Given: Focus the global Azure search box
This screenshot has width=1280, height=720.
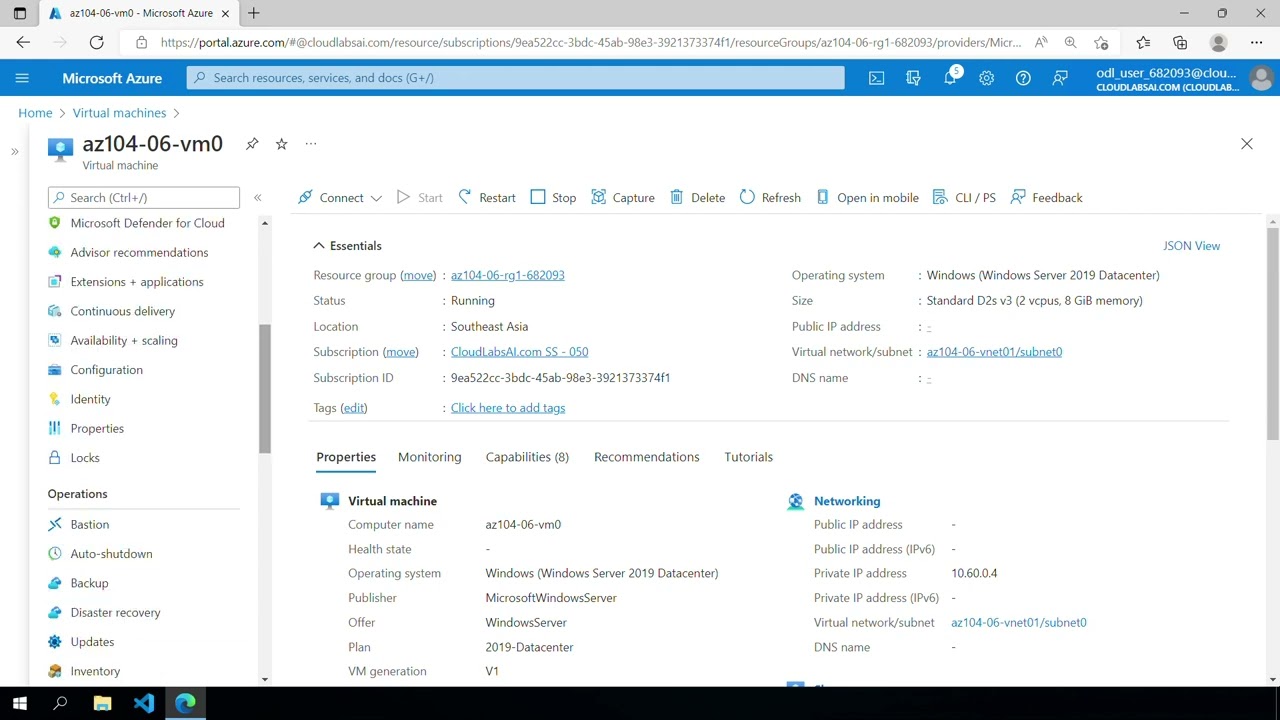Looking at the screenshot, I should [x=515, y=78].
